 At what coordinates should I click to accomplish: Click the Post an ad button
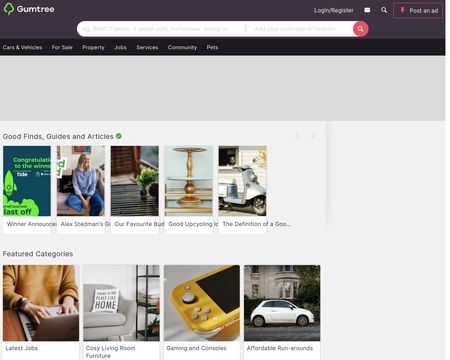click(x=418, y=10)
